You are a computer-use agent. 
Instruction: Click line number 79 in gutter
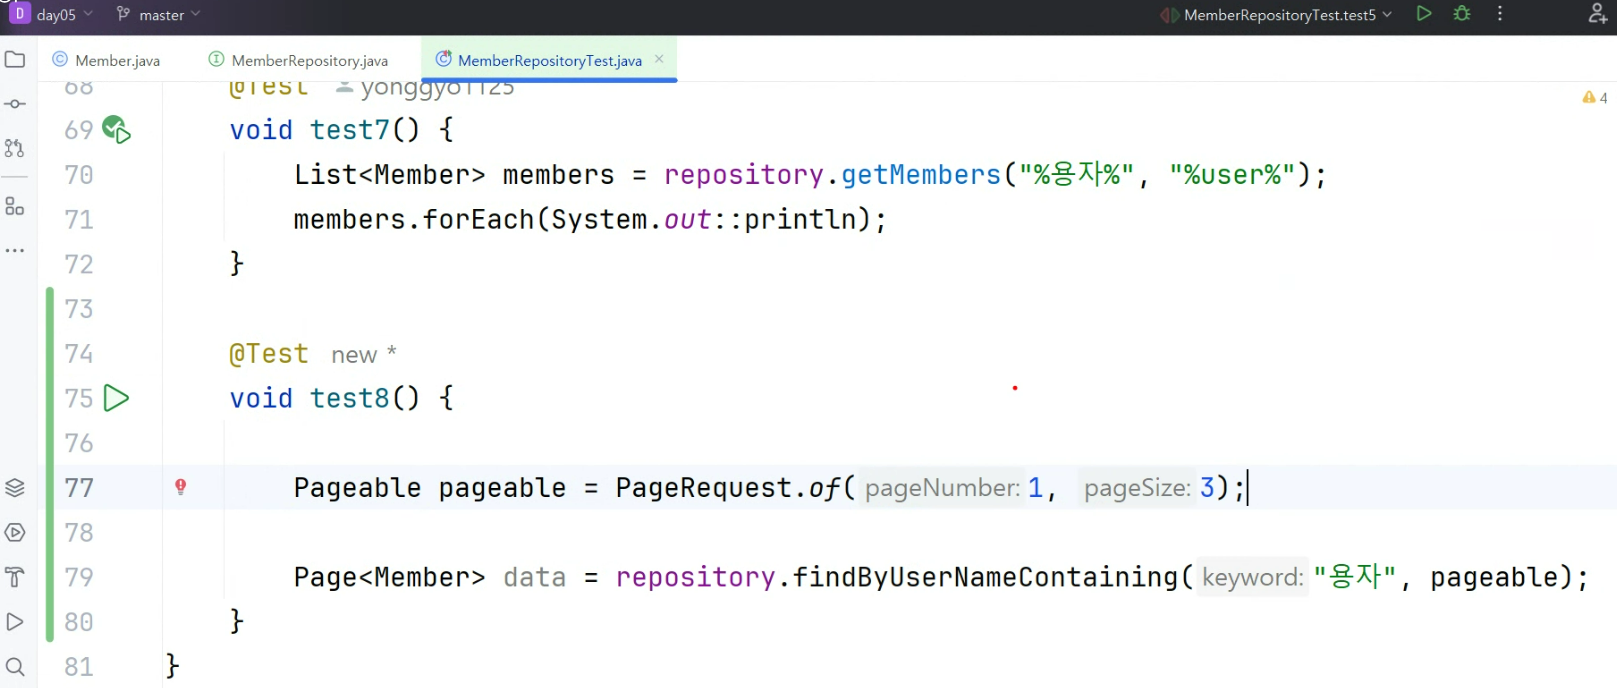[79, 577]
